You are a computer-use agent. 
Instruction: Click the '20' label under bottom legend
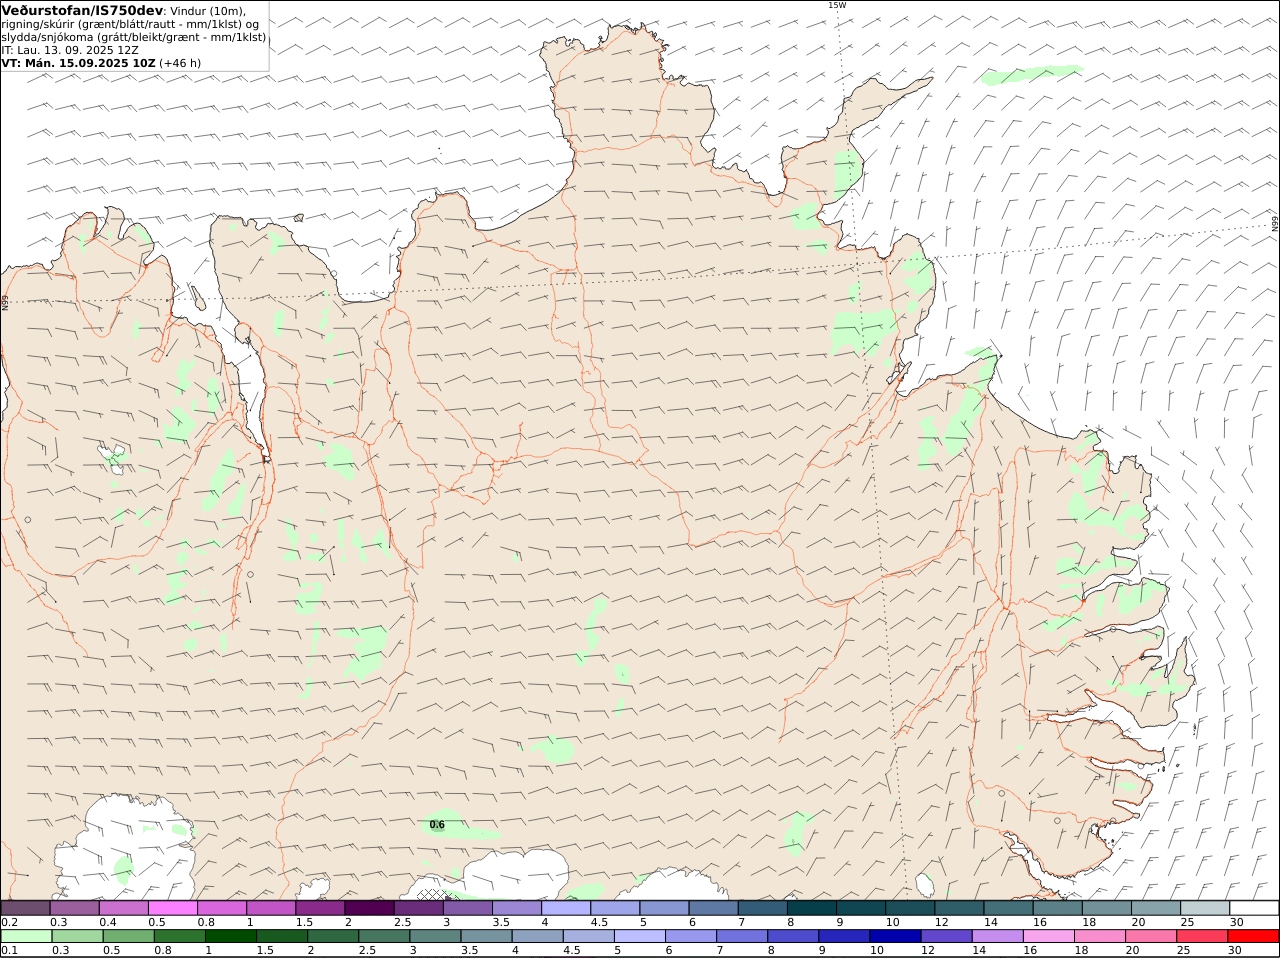click(x=1132, y=950)
